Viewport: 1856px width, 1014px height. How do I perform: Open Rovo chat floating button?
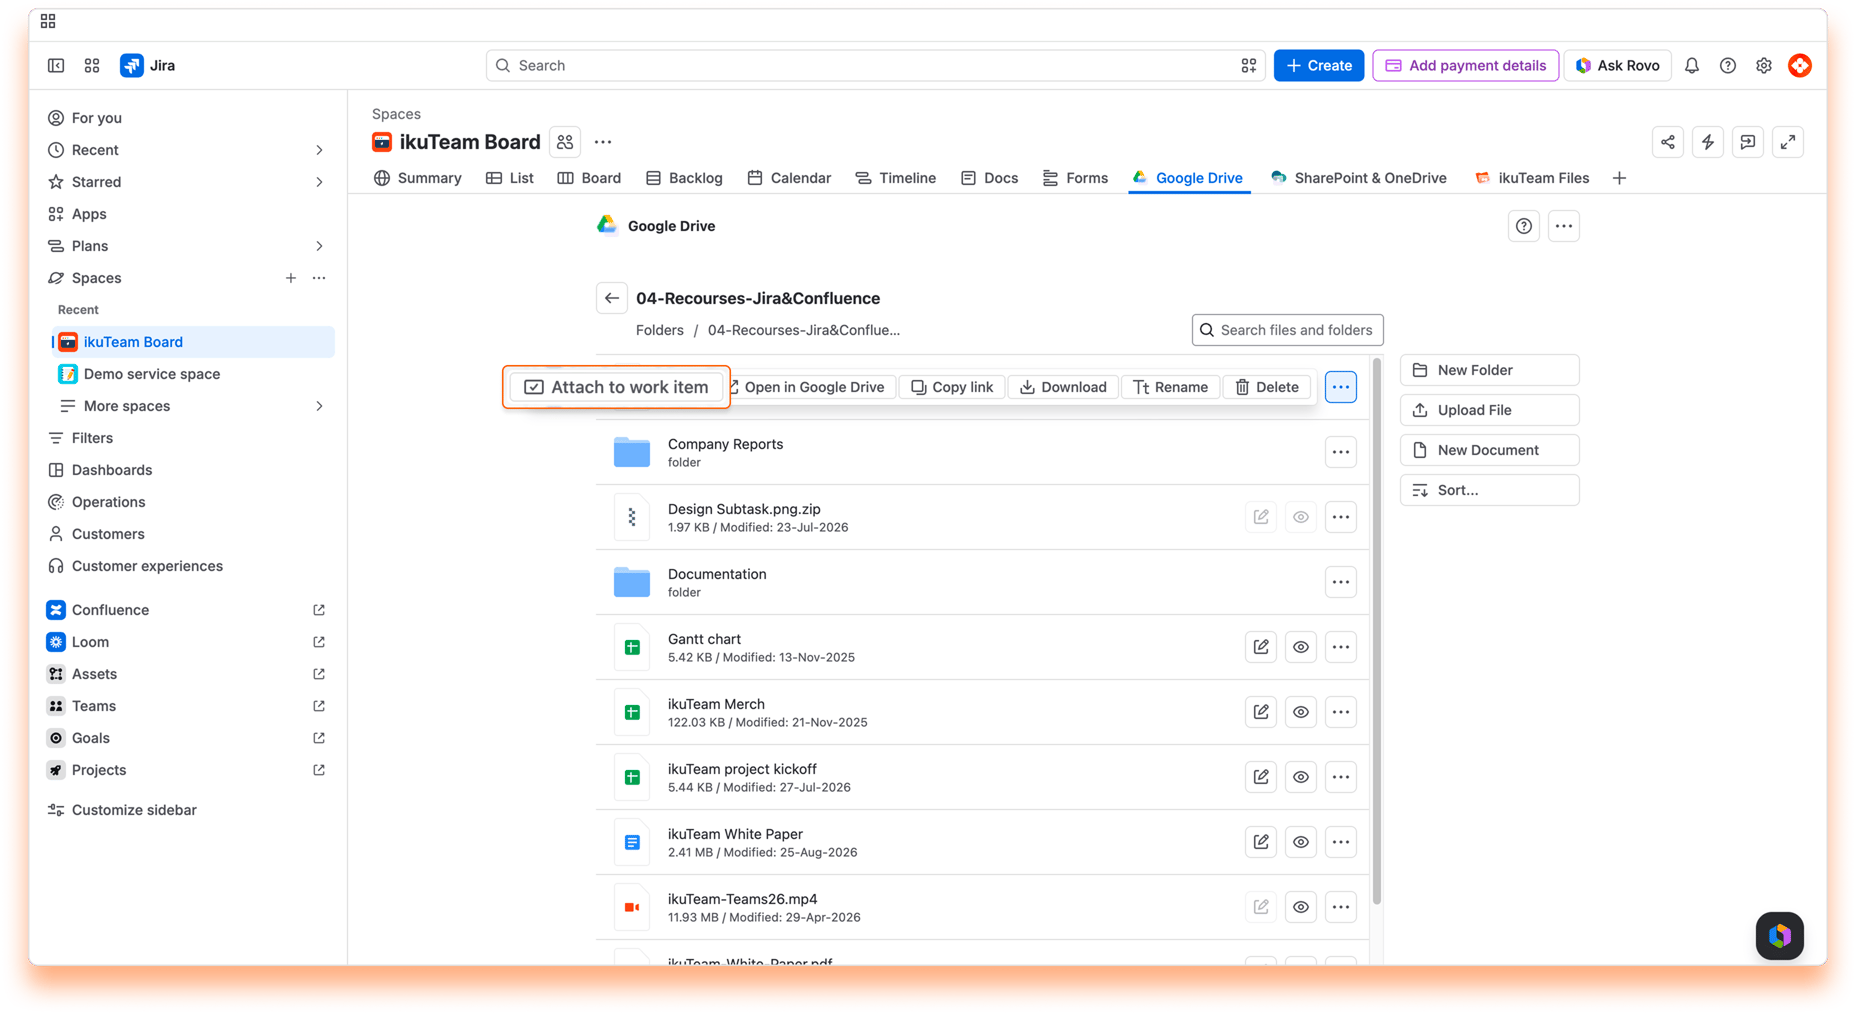point(1779,936)
